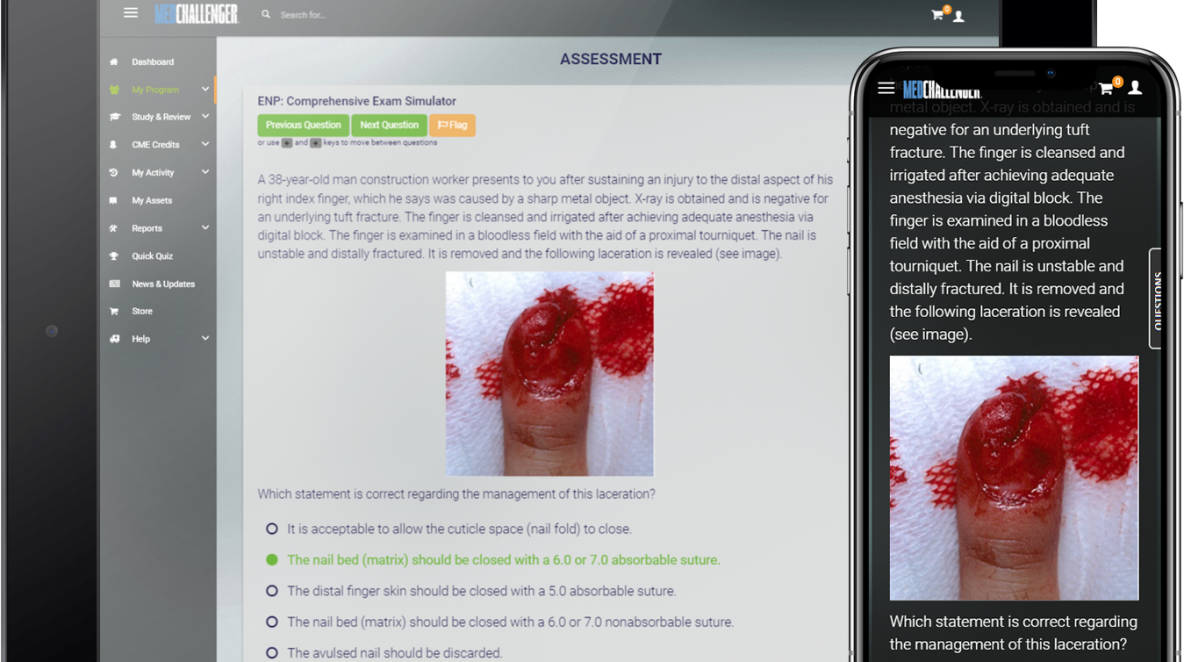1184x662 pixels.
Task: Click the My Program icon in sidebar
Action: click(114, 90)
